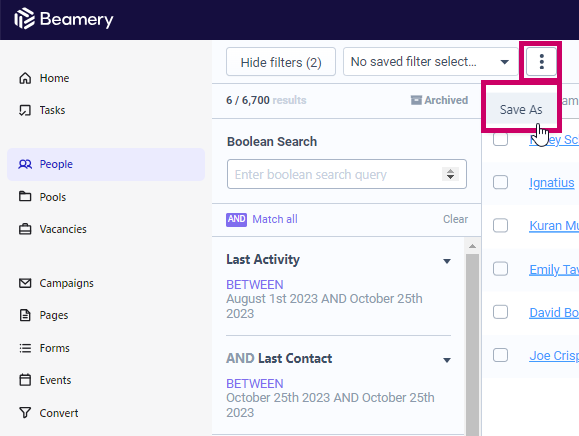Clear all filters with Clear link
Image resolution: width=579 pixels, height=436 pixels.
[455, 219]
